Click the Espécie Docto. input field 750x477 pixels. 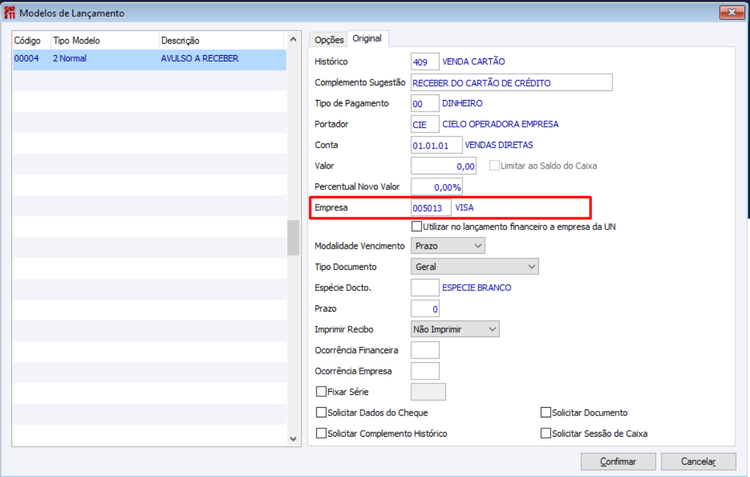425,288
